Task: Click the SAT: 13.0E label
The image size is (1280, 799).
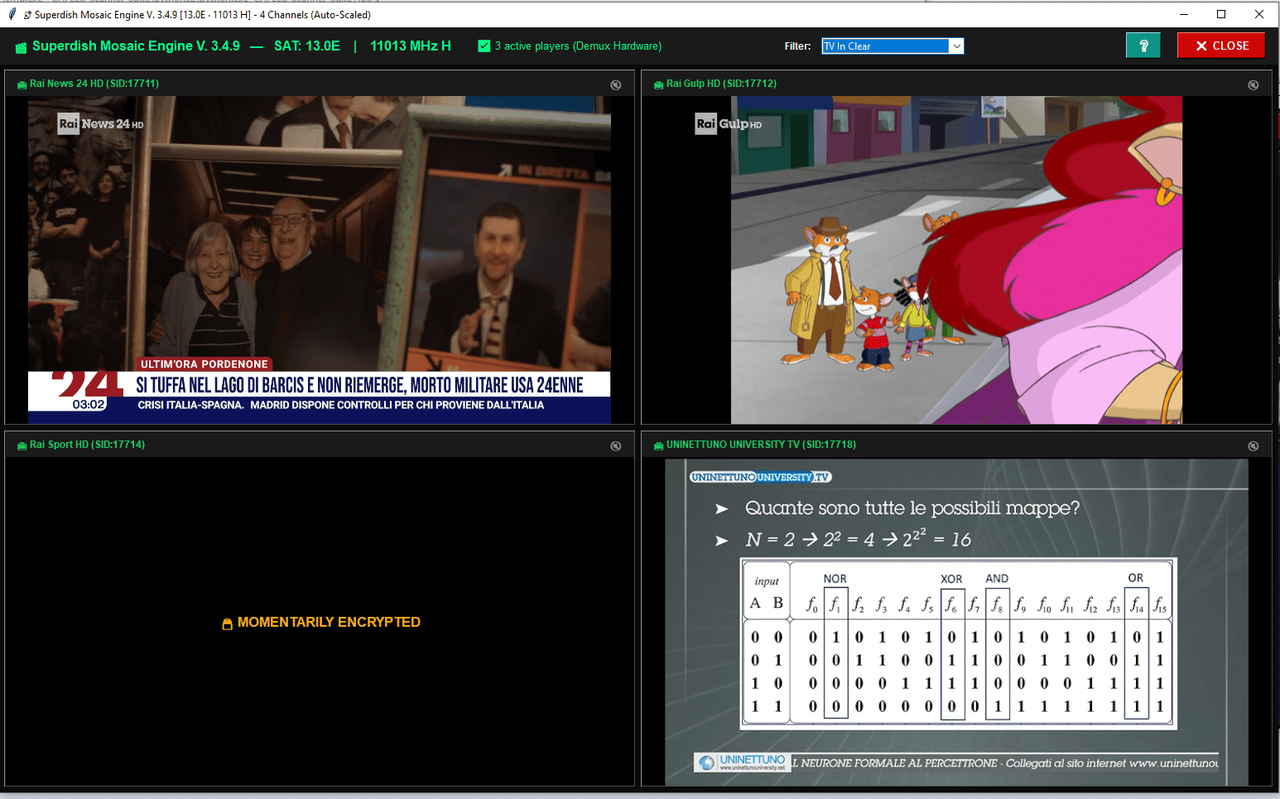Action: coord(307,46)
